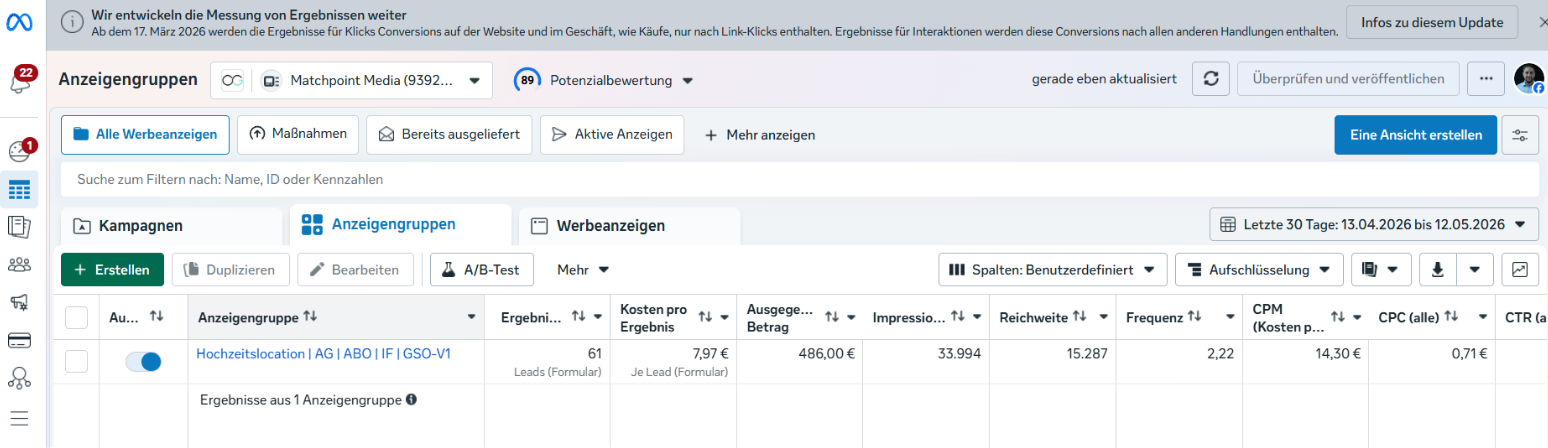Click Mehr anzeigen to add views

pyautogui.click(x=760, y=134)
